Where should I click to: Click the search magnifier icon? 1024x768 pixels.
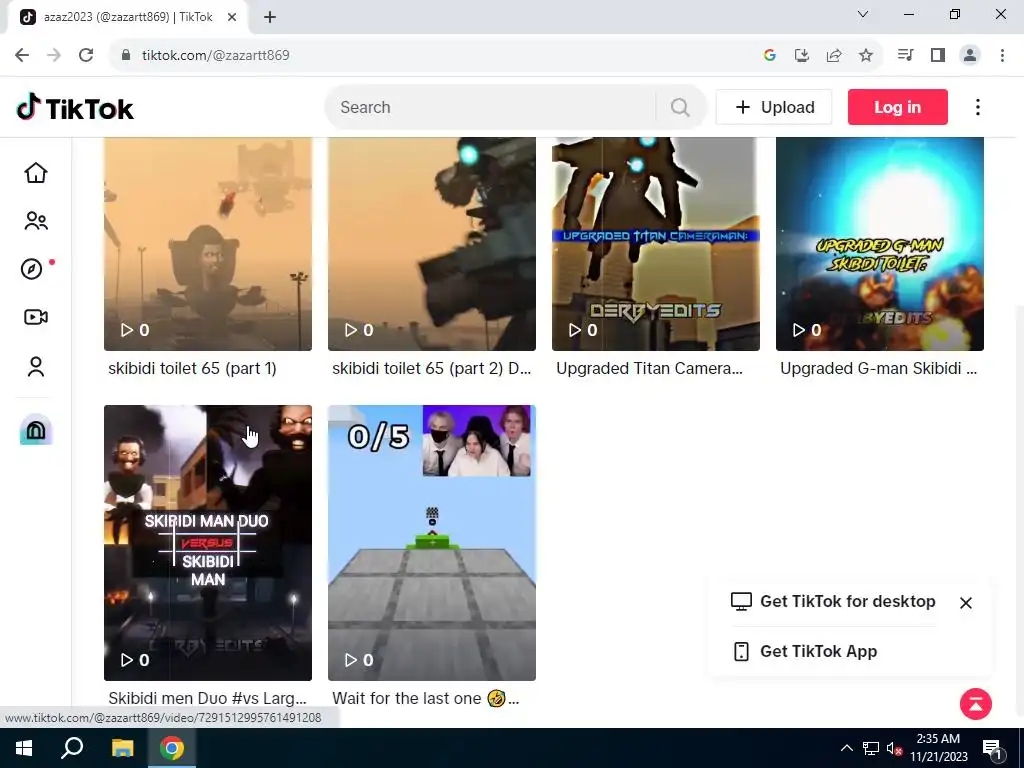point(680,107)
